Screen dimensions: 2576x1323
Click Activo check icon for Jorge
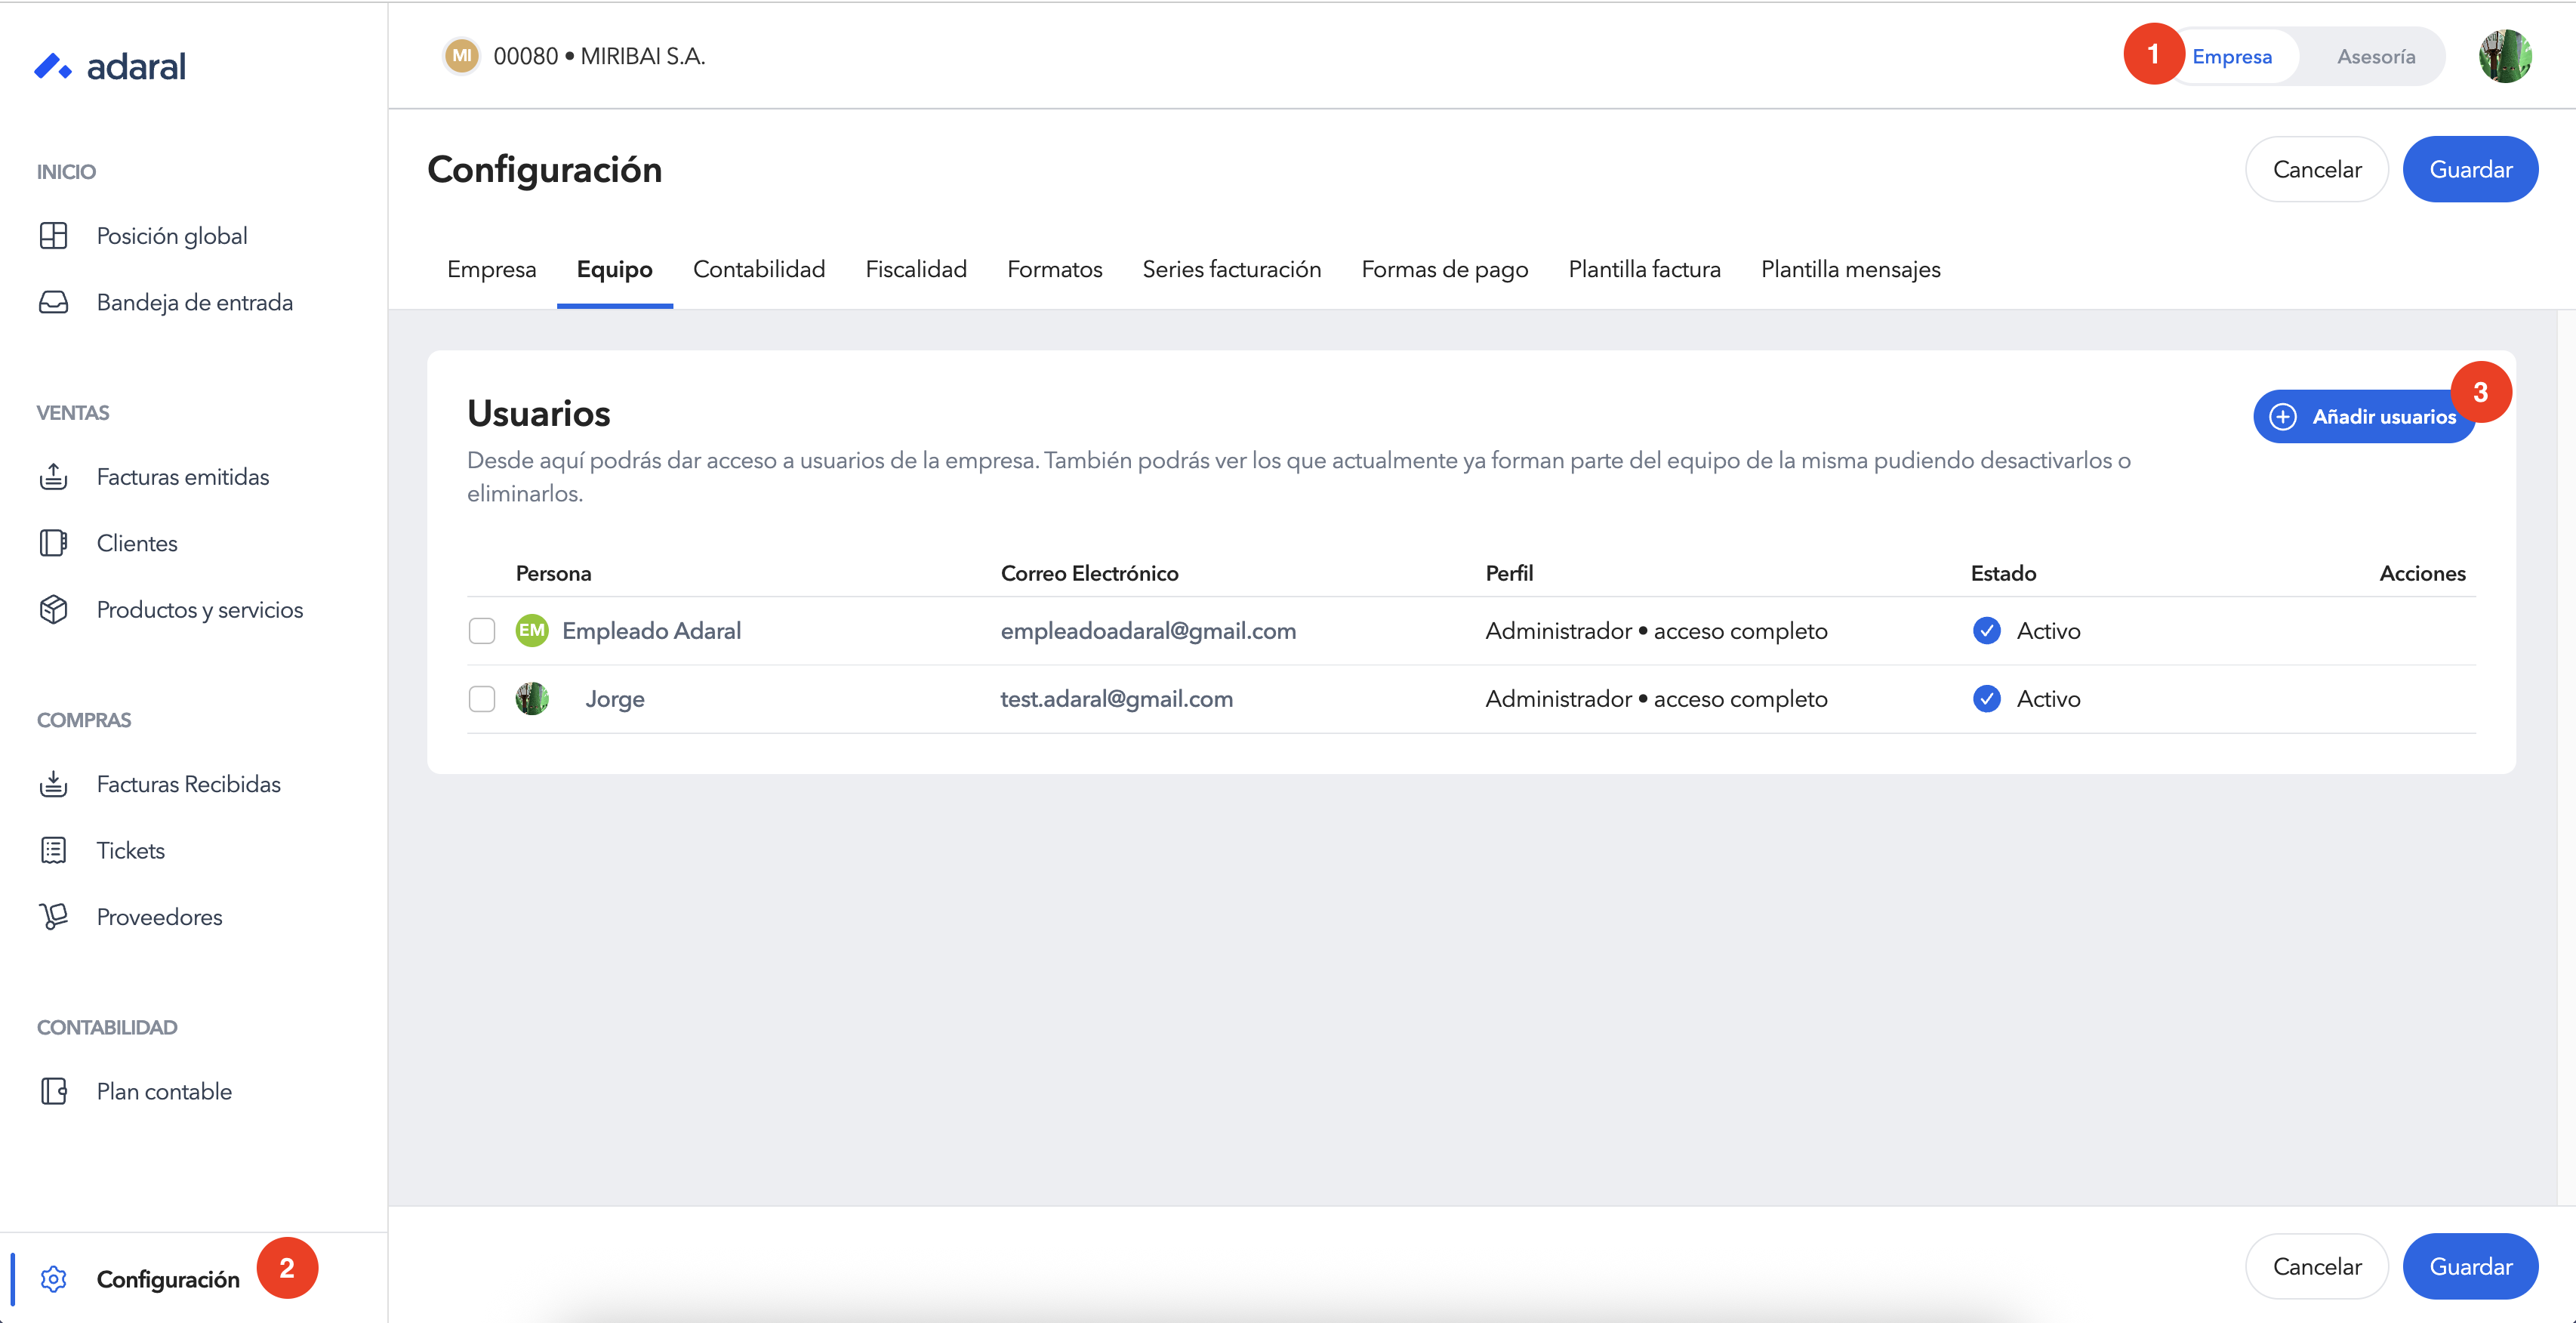point(1986,698)
